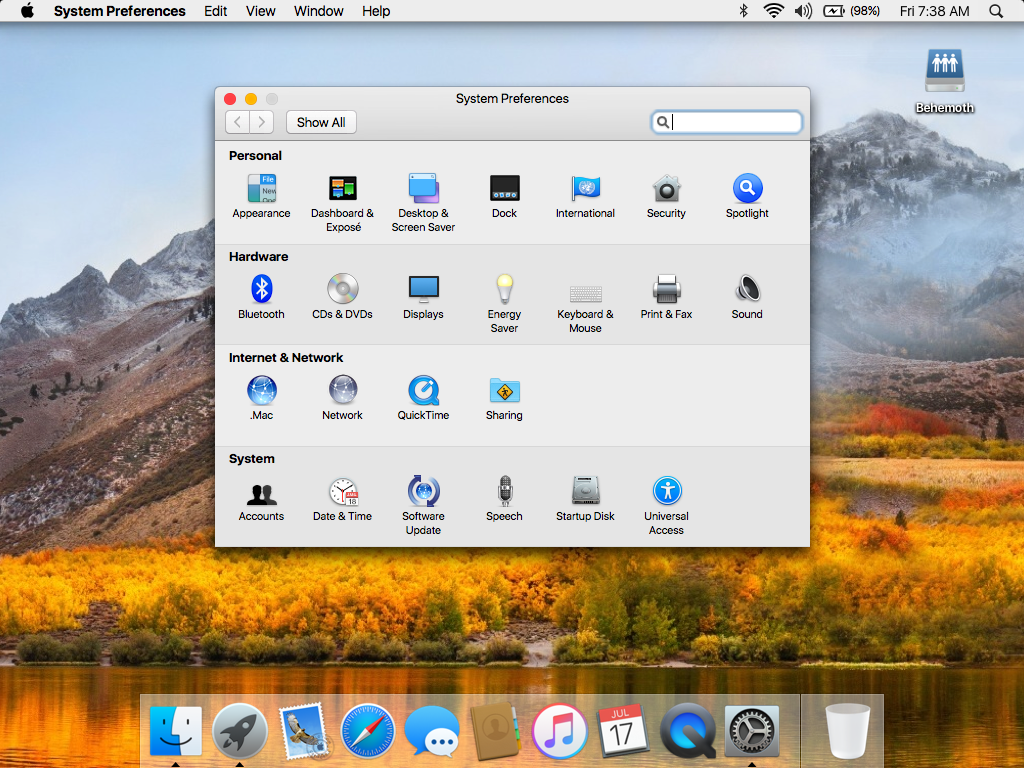Screen dimensions: 1024x768
Task: Open the Spotlight preference pane
Action: click(x=747, y=189)
